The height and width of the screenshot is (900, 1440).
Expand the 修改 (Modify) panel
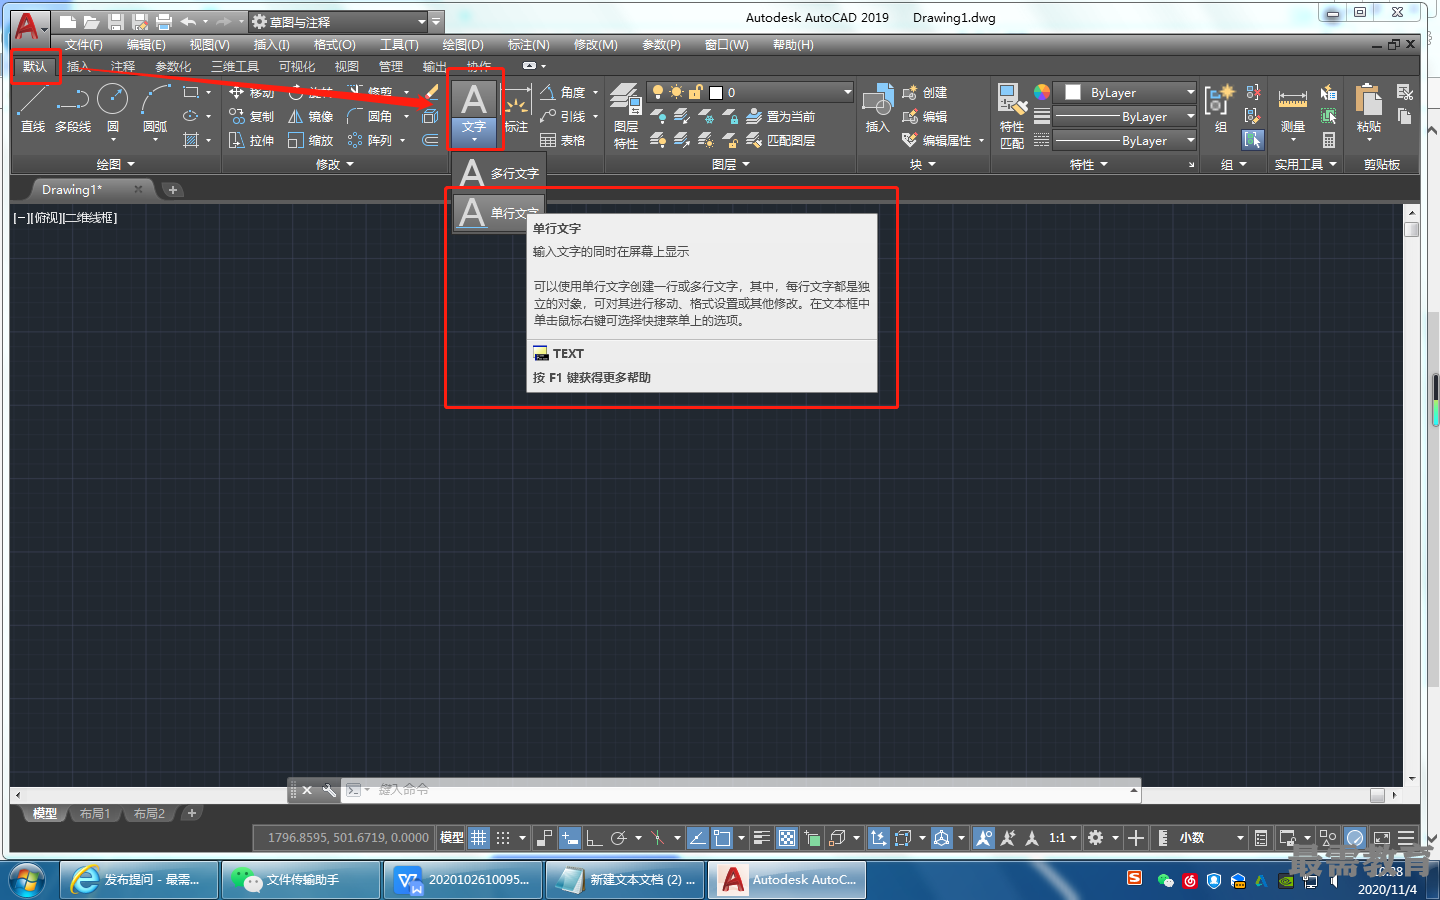[x=335, y=164]
